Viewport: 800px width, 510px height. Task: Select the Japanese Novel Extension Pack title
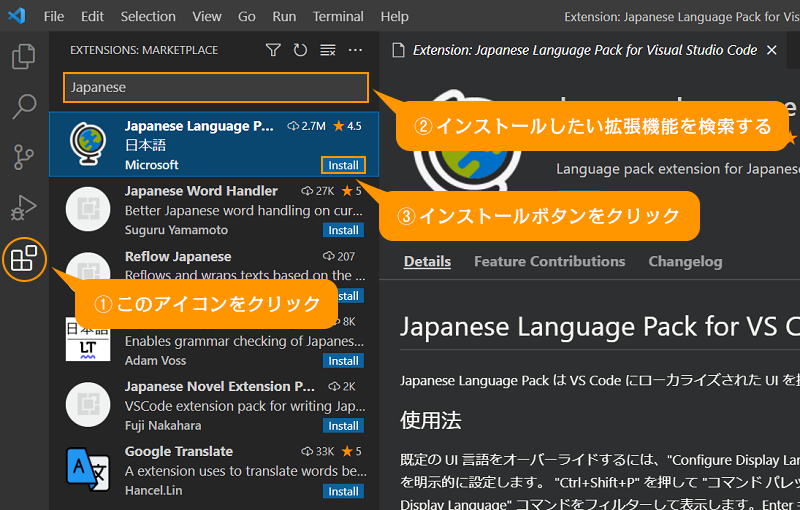219,386
